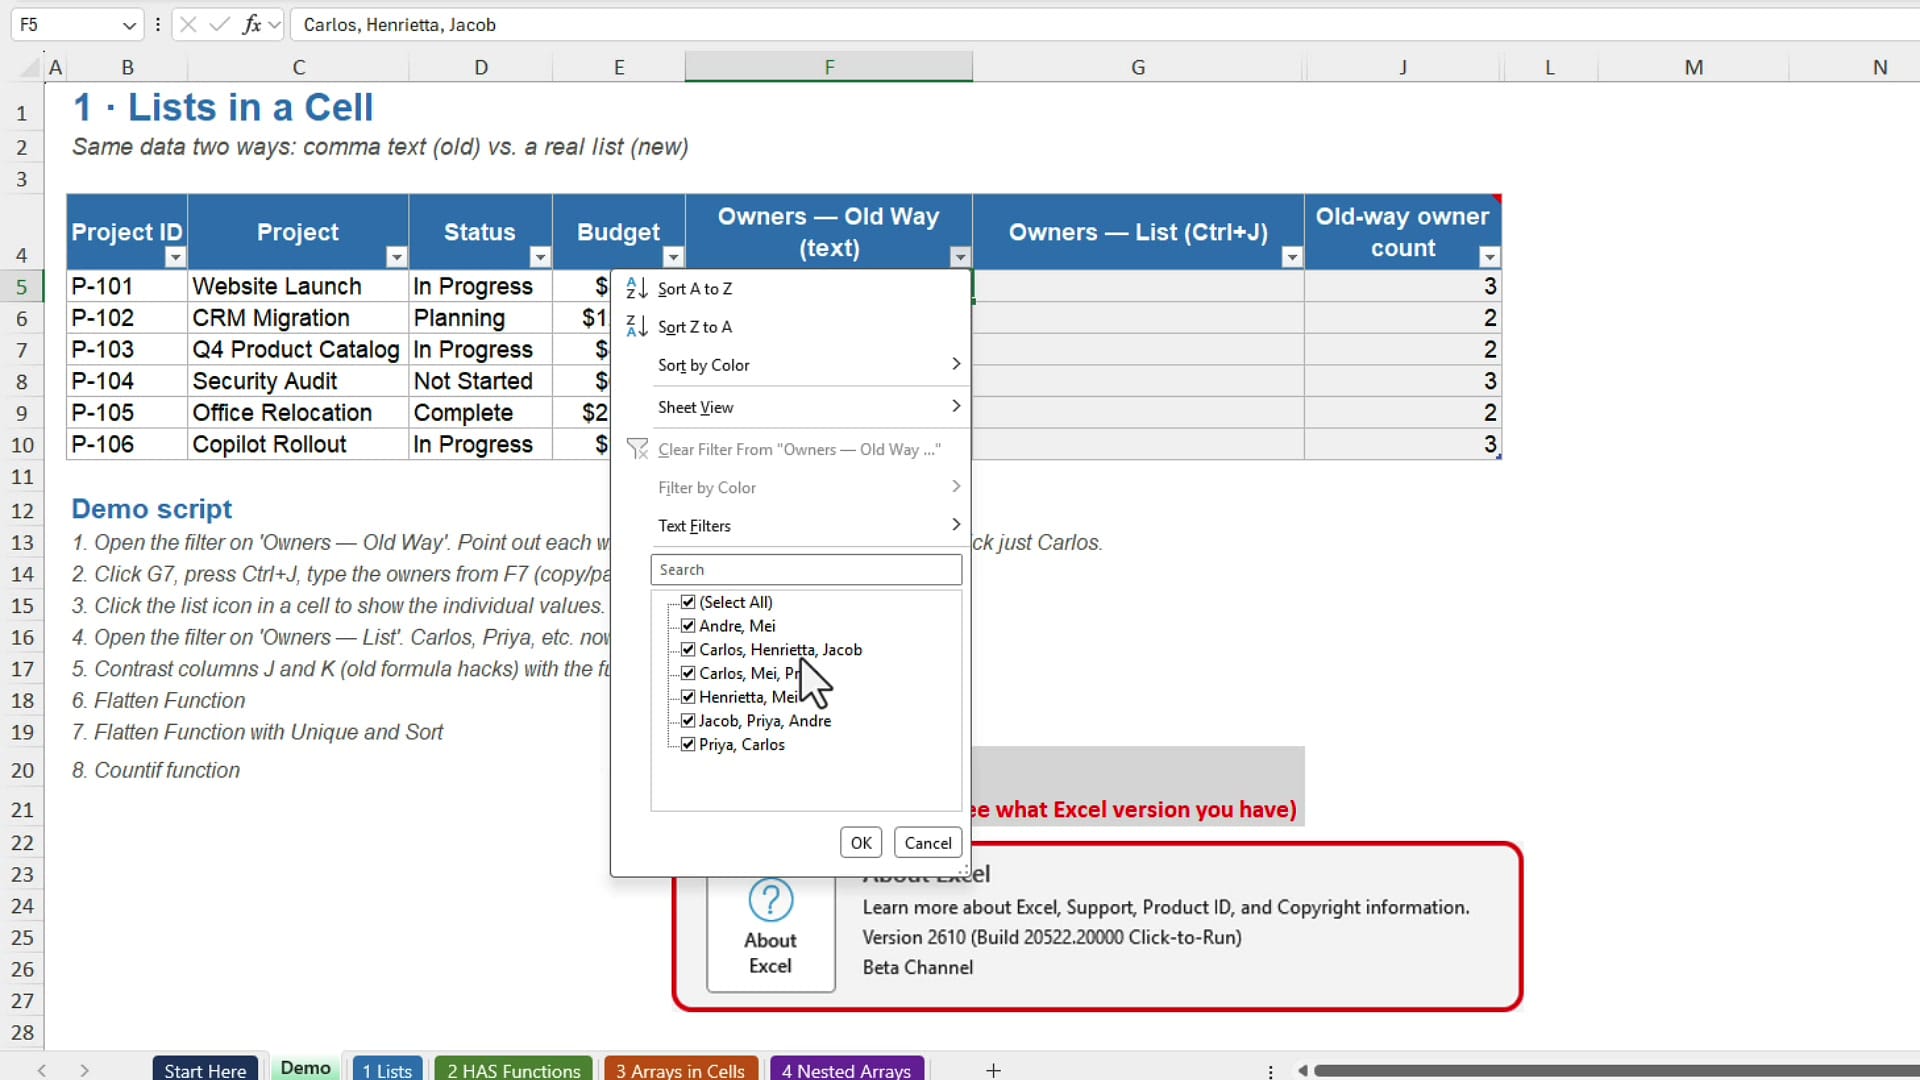Uncheck the Andre, Mei filter checkbox
This screenshot has width=1920, height=1080.
coord(688,626)
